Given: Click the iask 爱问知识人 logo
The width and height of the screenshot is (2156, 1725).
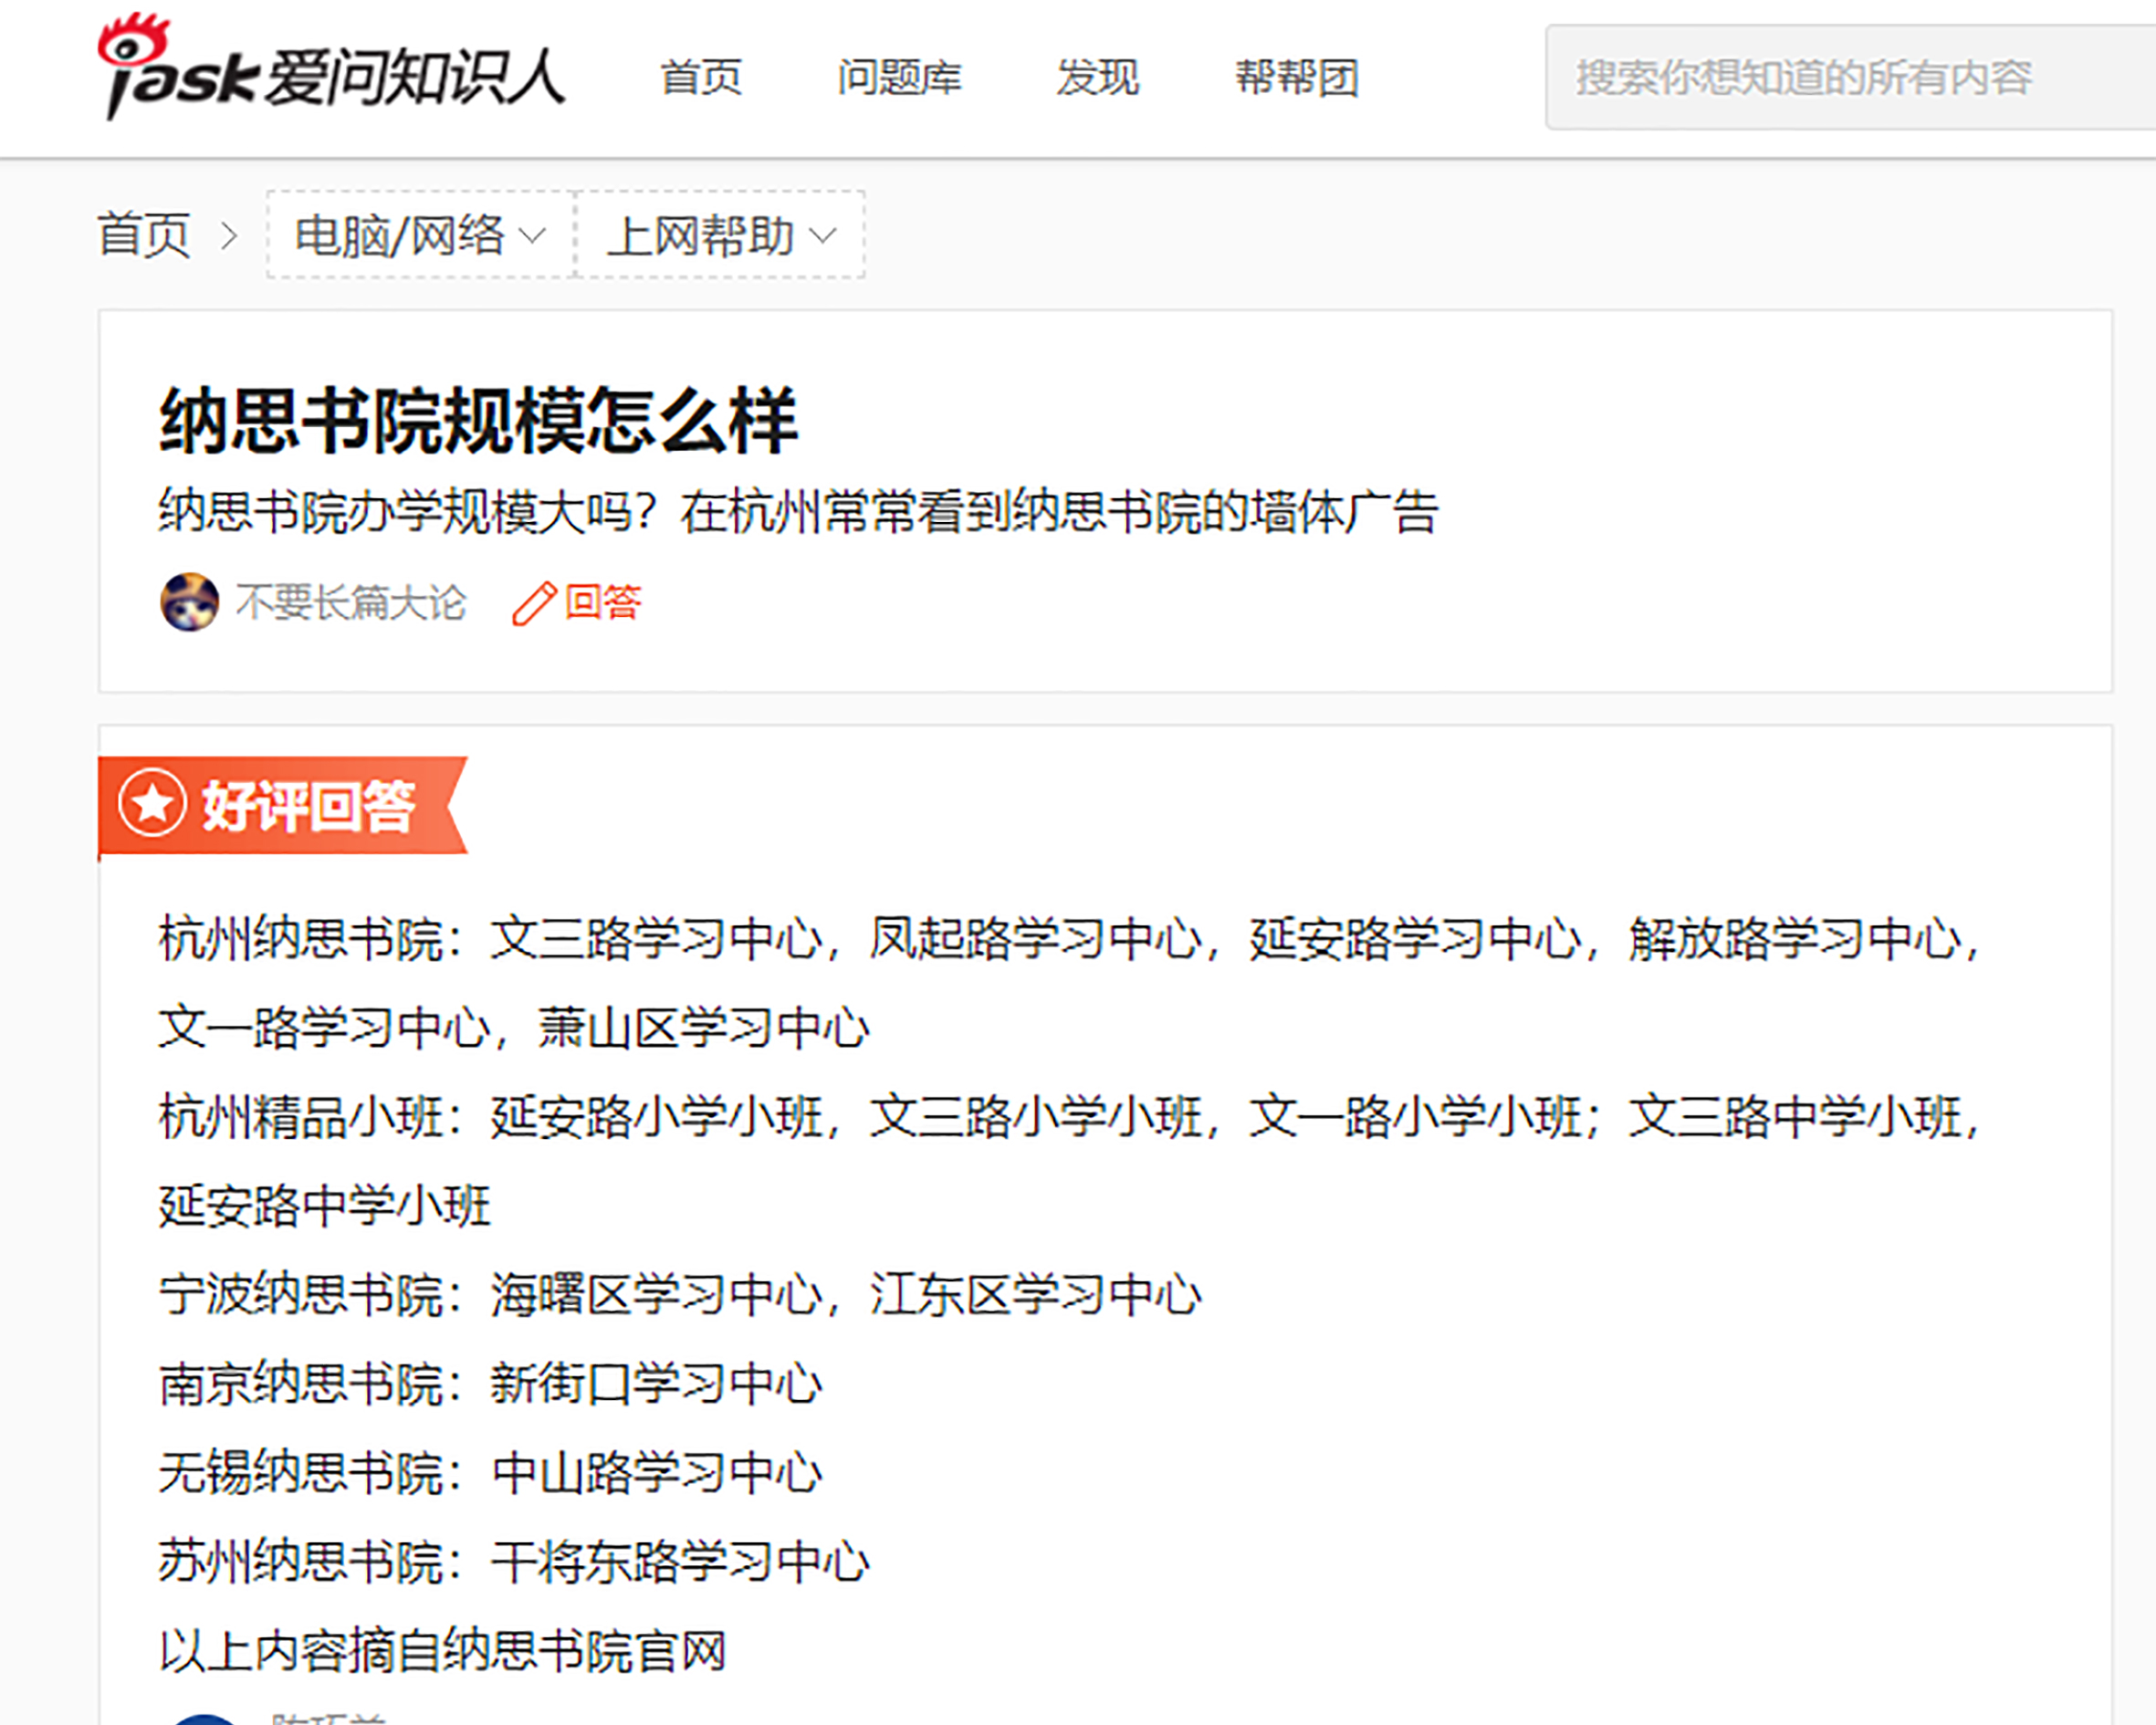Looking at the screenshot, I should (x=331, y=68).
